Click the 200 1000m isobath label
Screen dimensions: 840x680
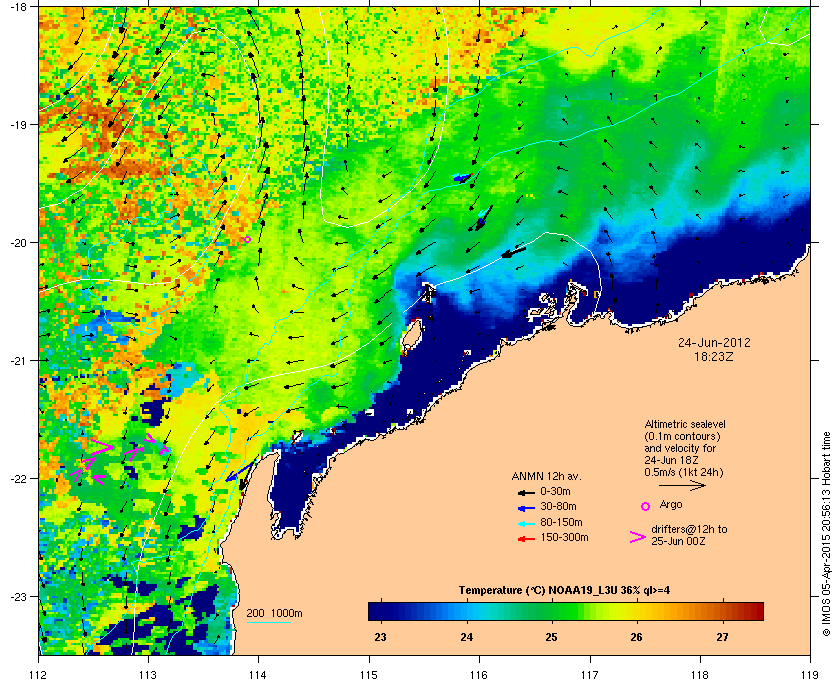click(x=274, y=614)
